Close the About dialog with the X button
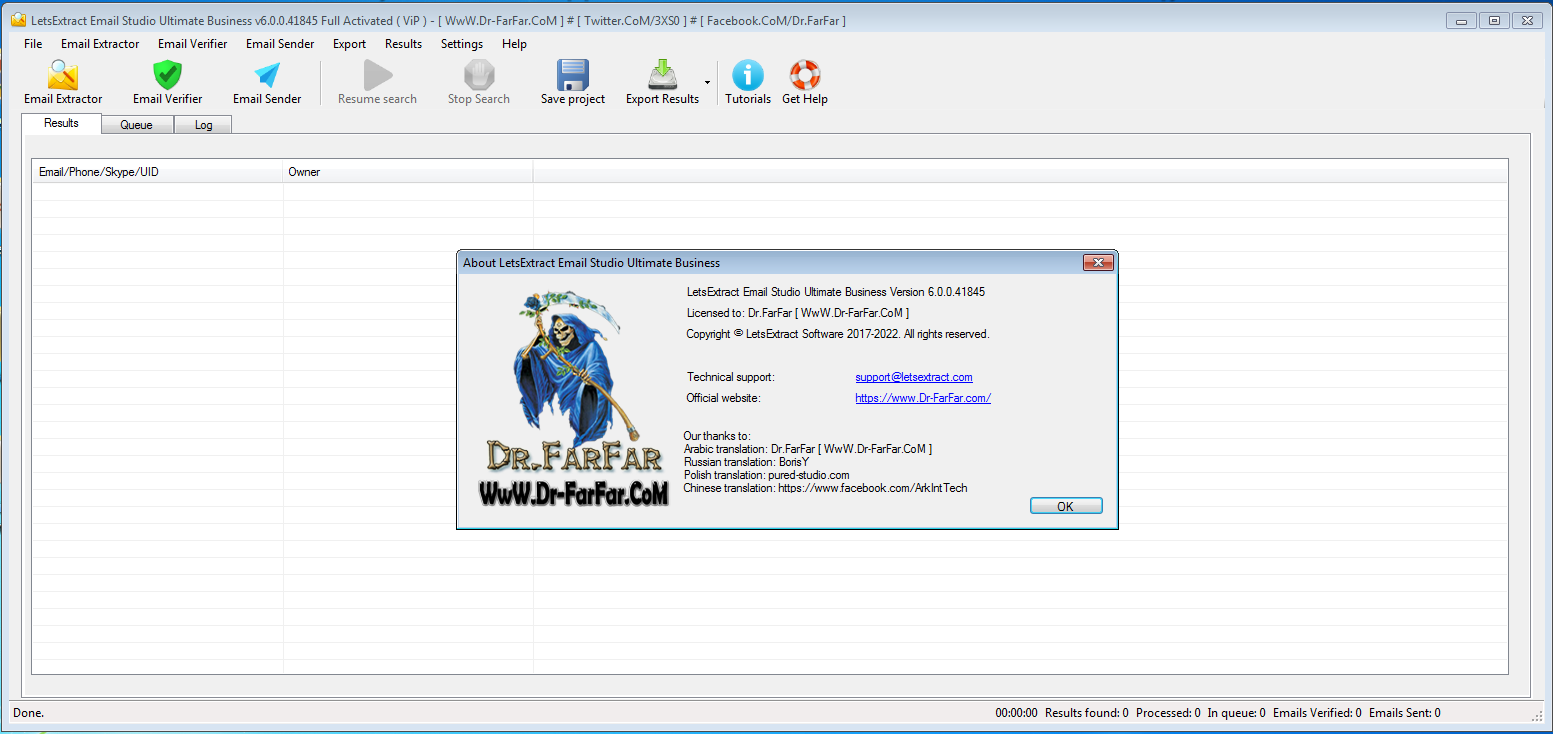This screenshot has width=1553, height=734. [1097, 263]
